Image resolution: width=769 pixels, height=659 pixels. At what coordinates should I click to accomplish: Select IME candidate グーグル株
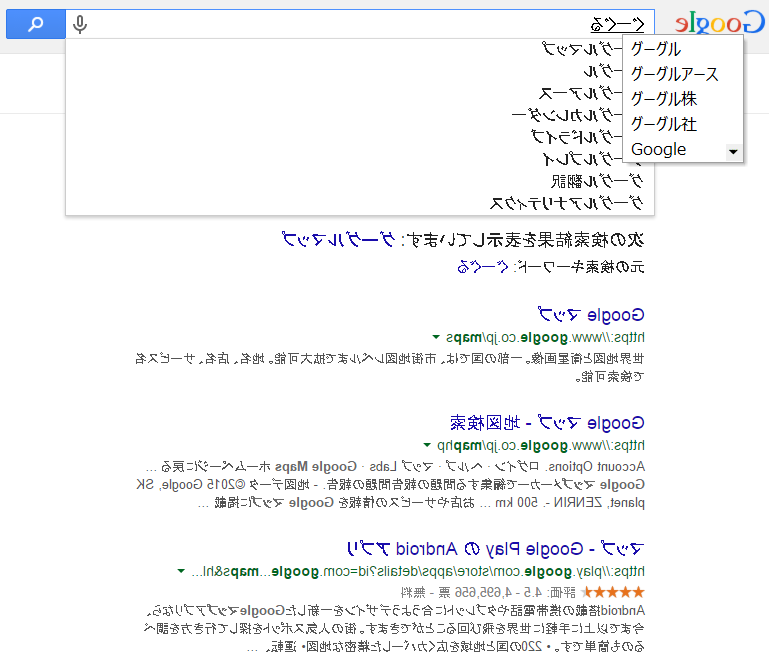pos(683,99)
